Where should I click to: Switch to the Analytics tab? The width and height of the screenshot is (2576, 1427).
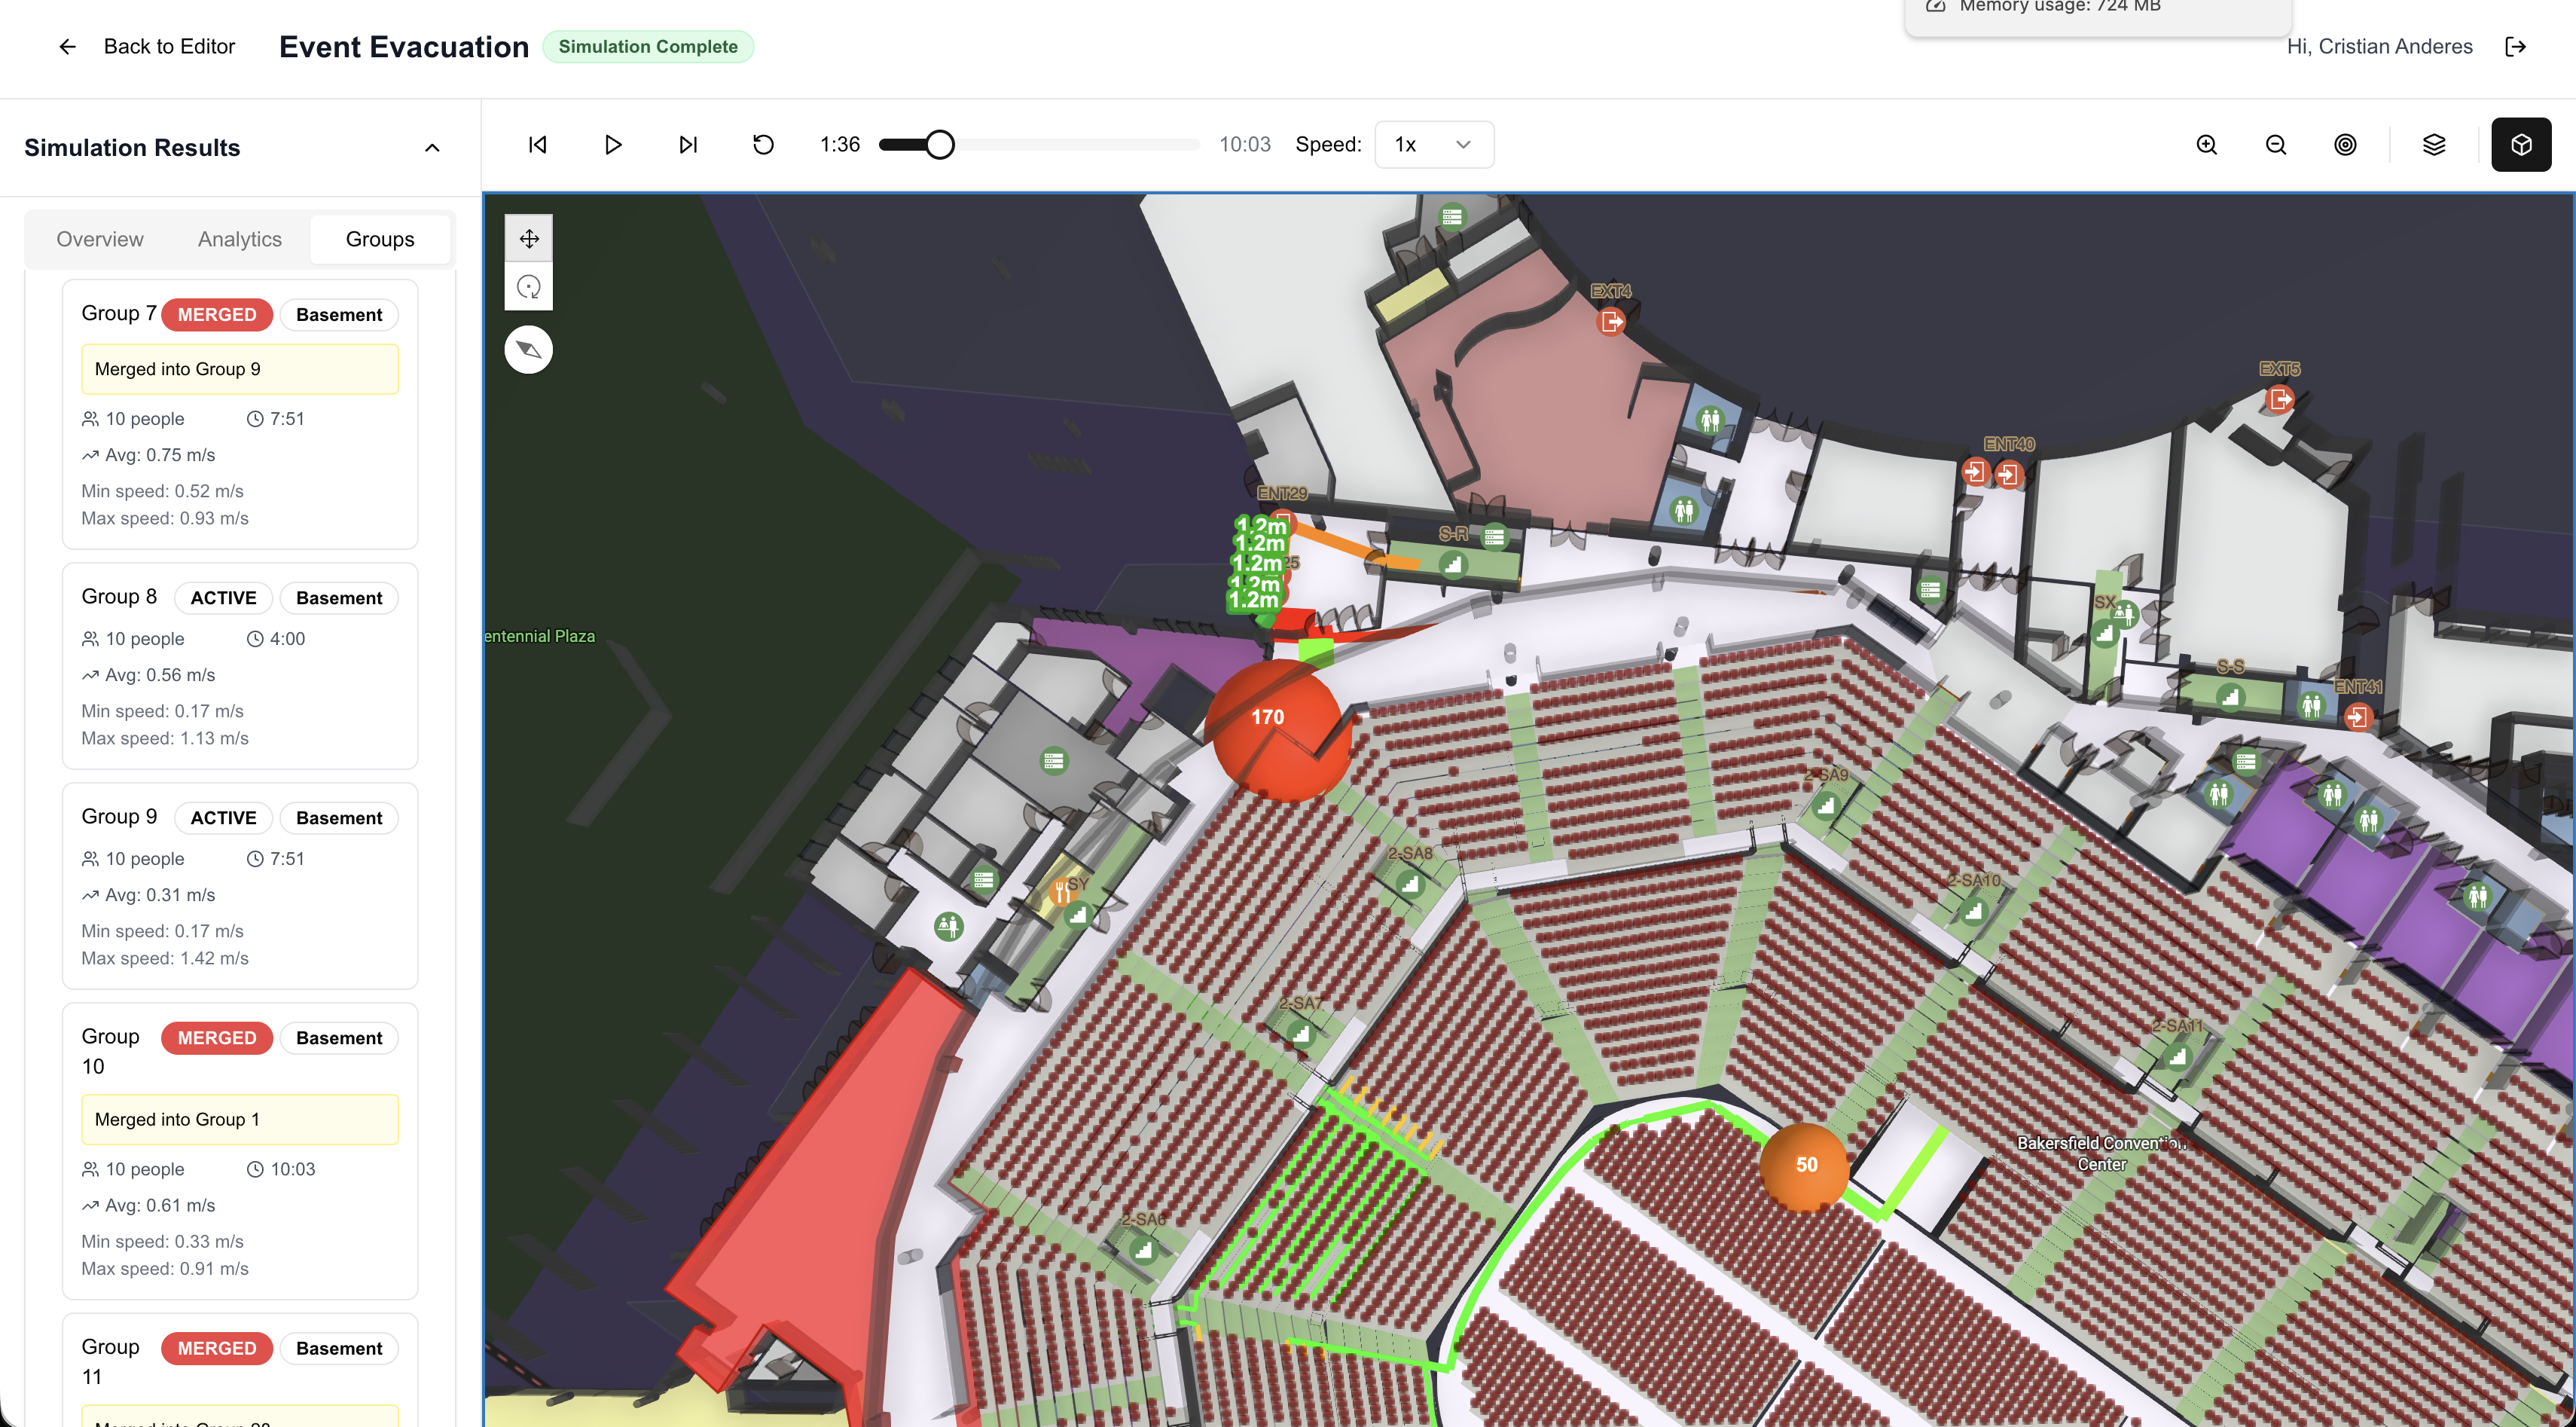pyautogui.click(x=240, y=239)
